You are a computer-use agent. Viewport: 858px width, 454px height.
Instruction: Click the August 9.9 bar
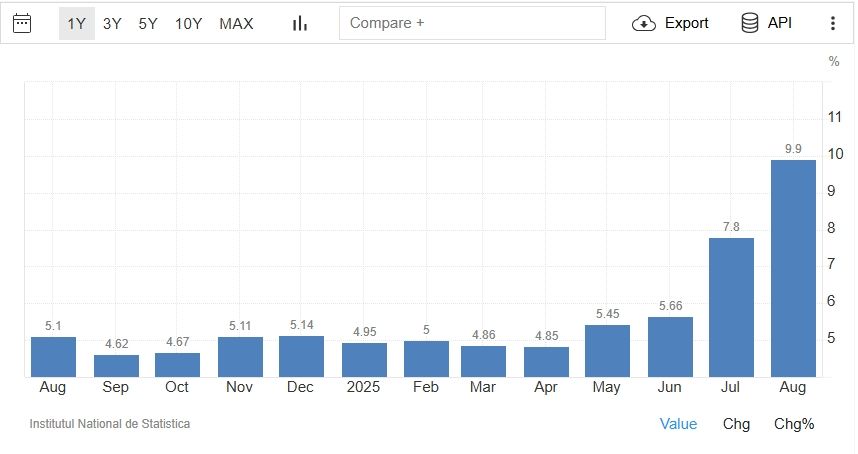click(793, 268)
